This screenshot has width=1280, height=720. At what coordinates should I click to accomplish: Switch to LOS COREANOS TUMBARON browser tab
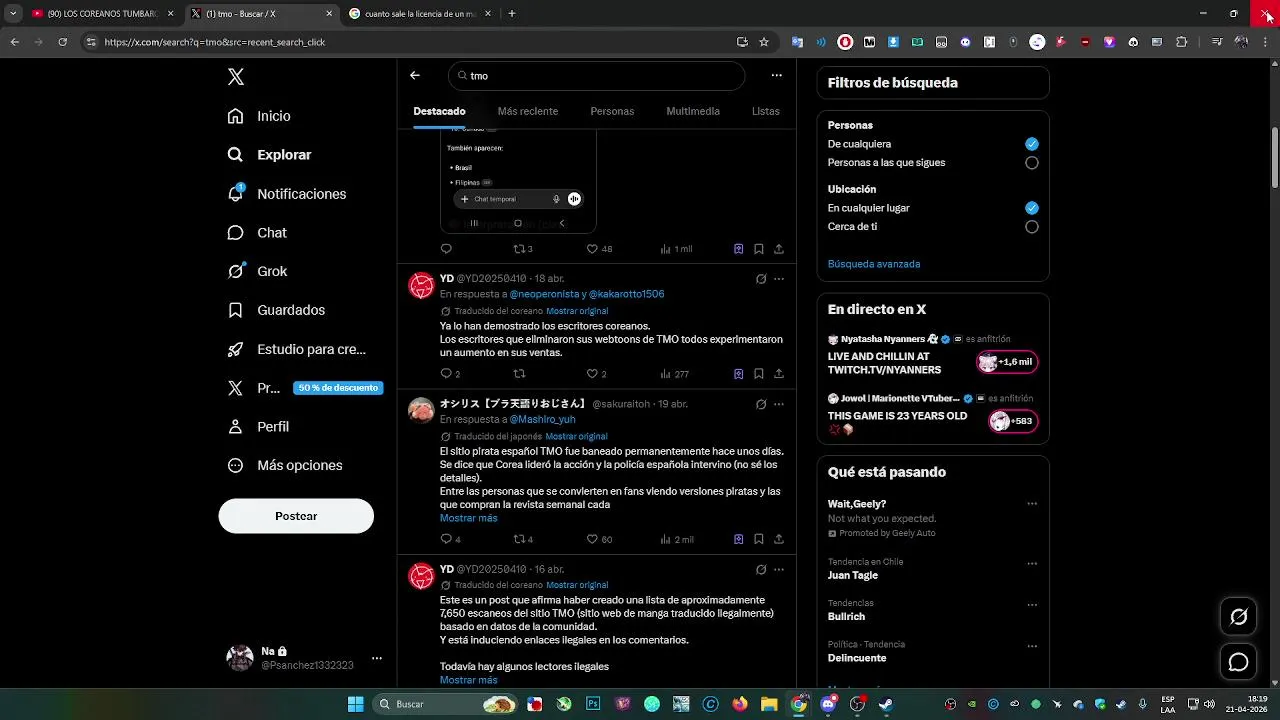click(103, 14)
